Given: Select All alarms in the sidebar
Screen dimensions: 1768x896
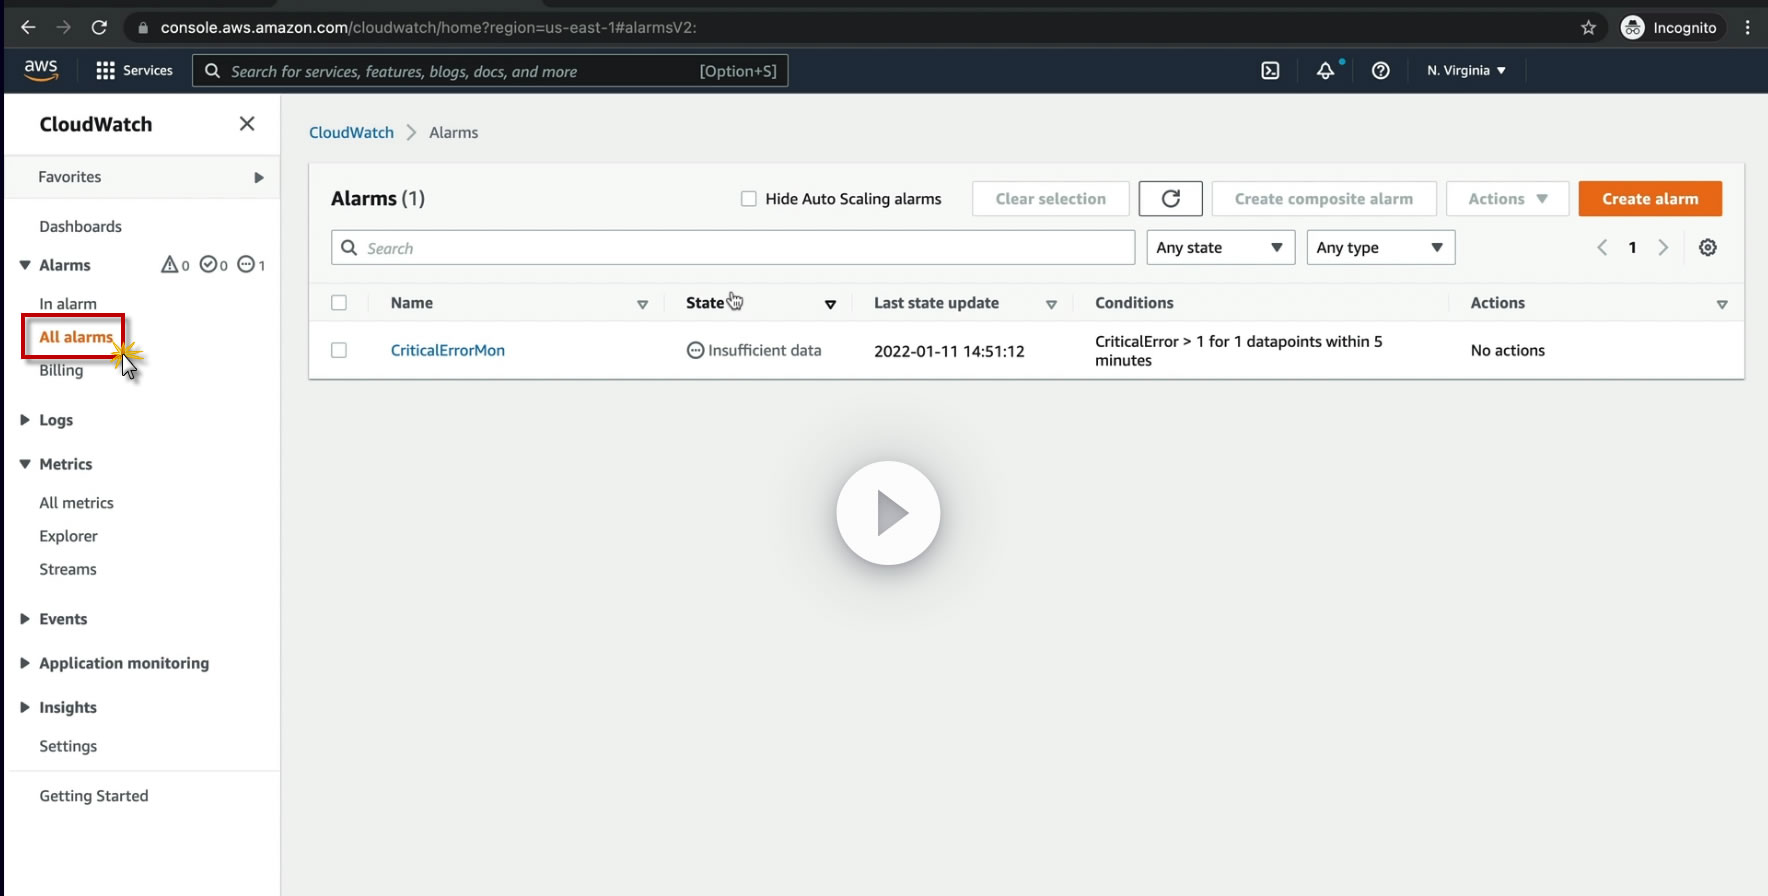Looking at the screenshot, I should 76,337.
